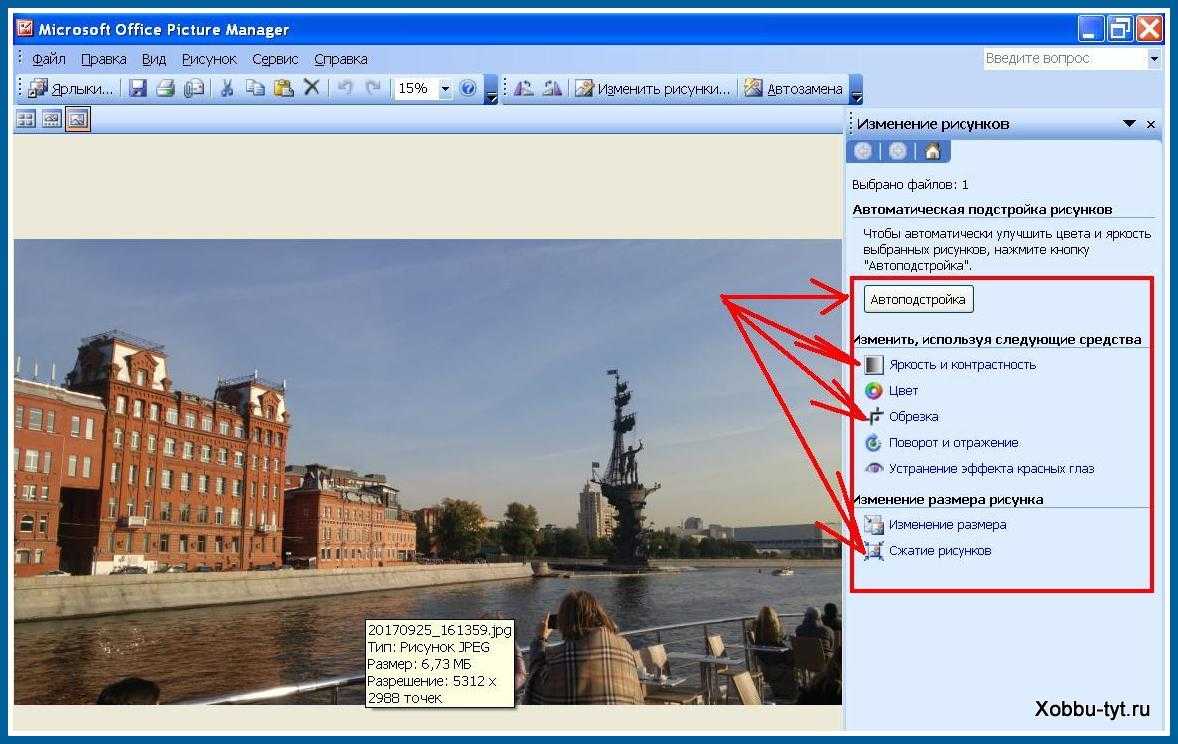Click the zoom percentage field showing 15%

(x=416, y=89)
